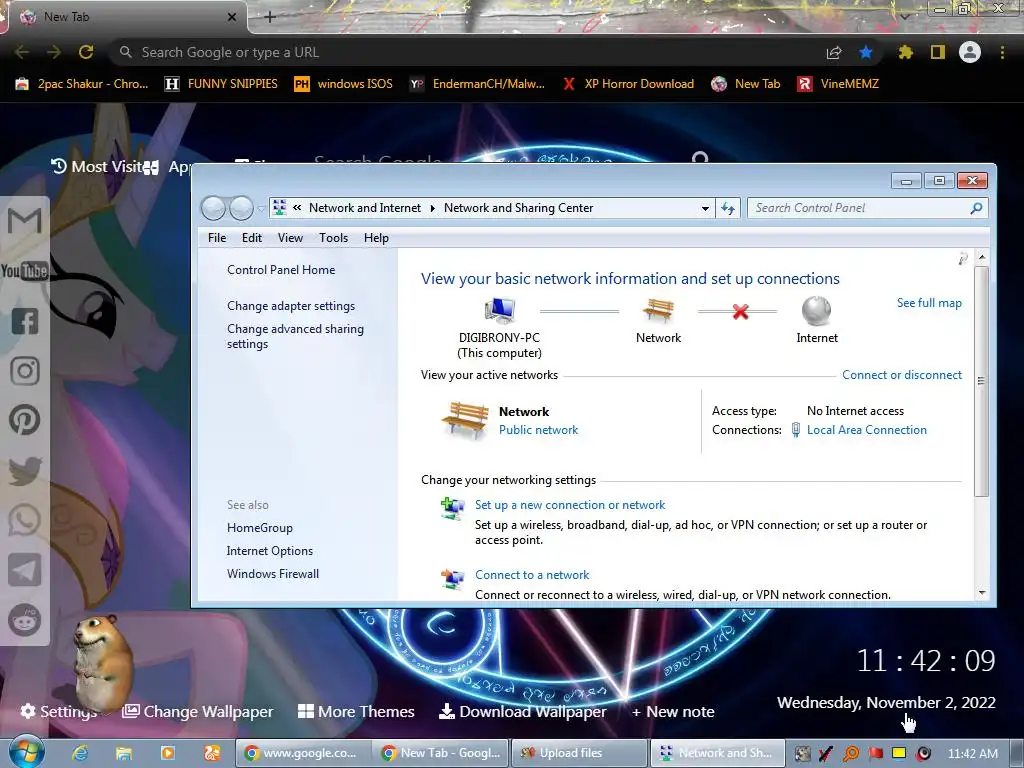This screenshot has width=1024, height=768.
Task: Click the DIGIBRONY-PC computer icon
Action: (500, 310)
